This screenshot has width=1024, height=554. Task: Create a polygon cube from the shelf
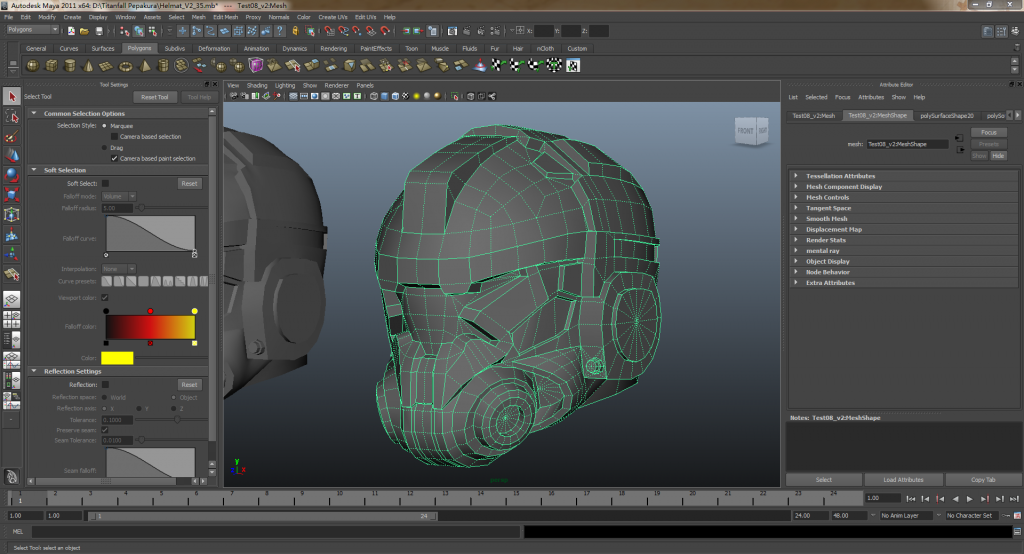53,66
